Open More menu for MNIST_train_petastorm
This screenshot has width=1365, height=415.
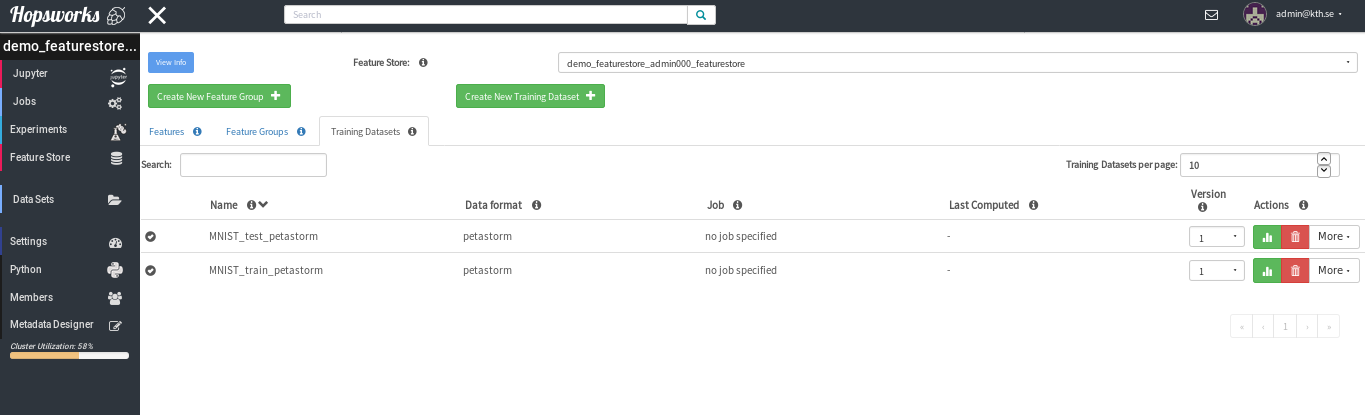click(x=1335, y=271)
